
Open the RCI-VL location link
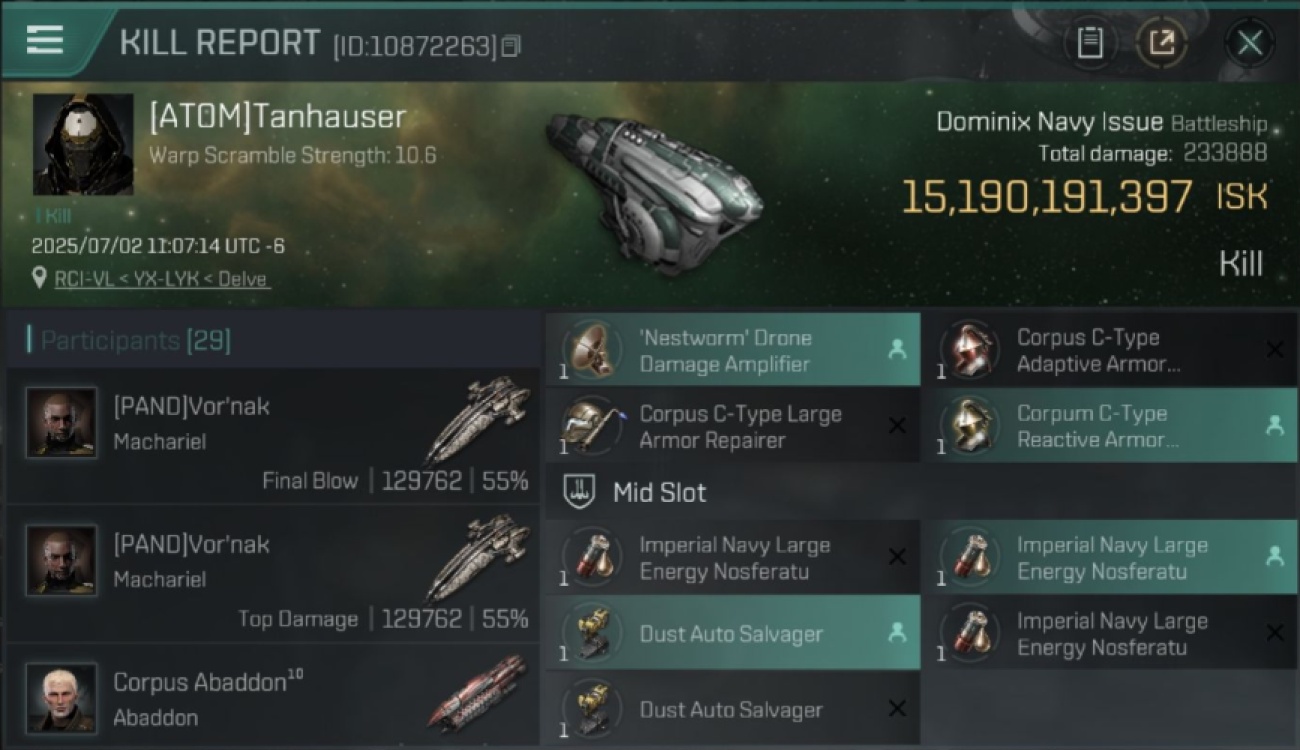161,279
